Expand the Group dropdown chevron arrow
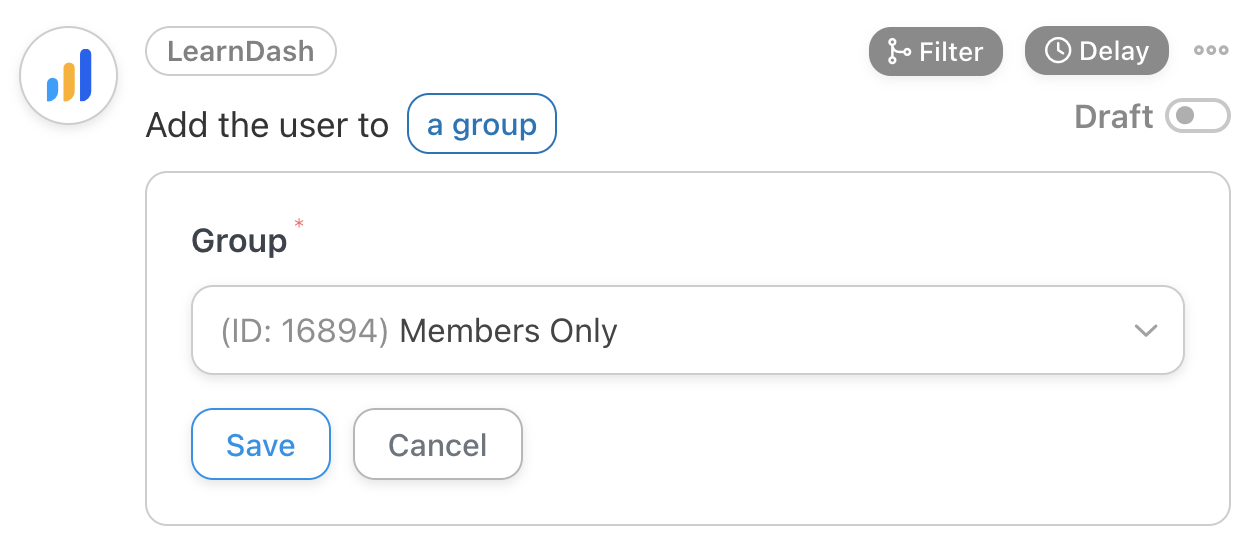 [1145, 330]
